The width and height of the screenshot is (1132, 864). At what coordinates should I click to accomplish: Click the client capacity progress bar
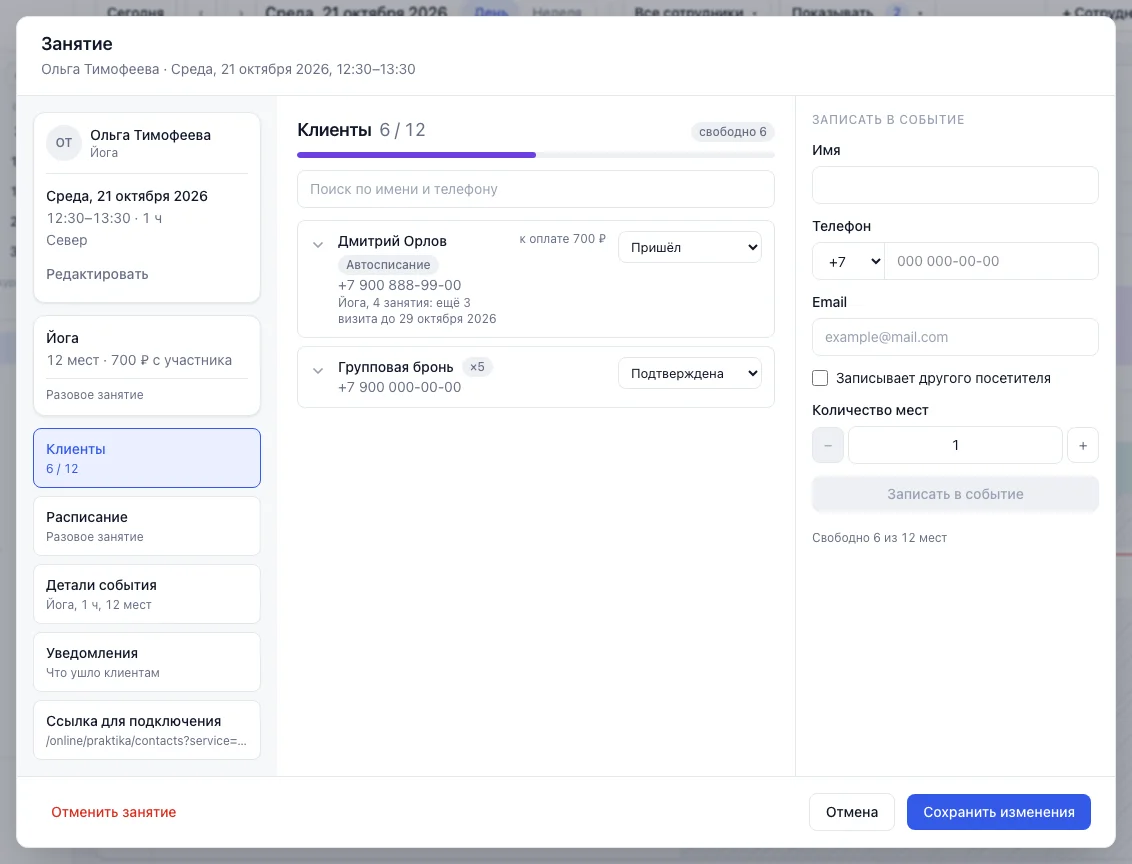[x=536, y=155]
